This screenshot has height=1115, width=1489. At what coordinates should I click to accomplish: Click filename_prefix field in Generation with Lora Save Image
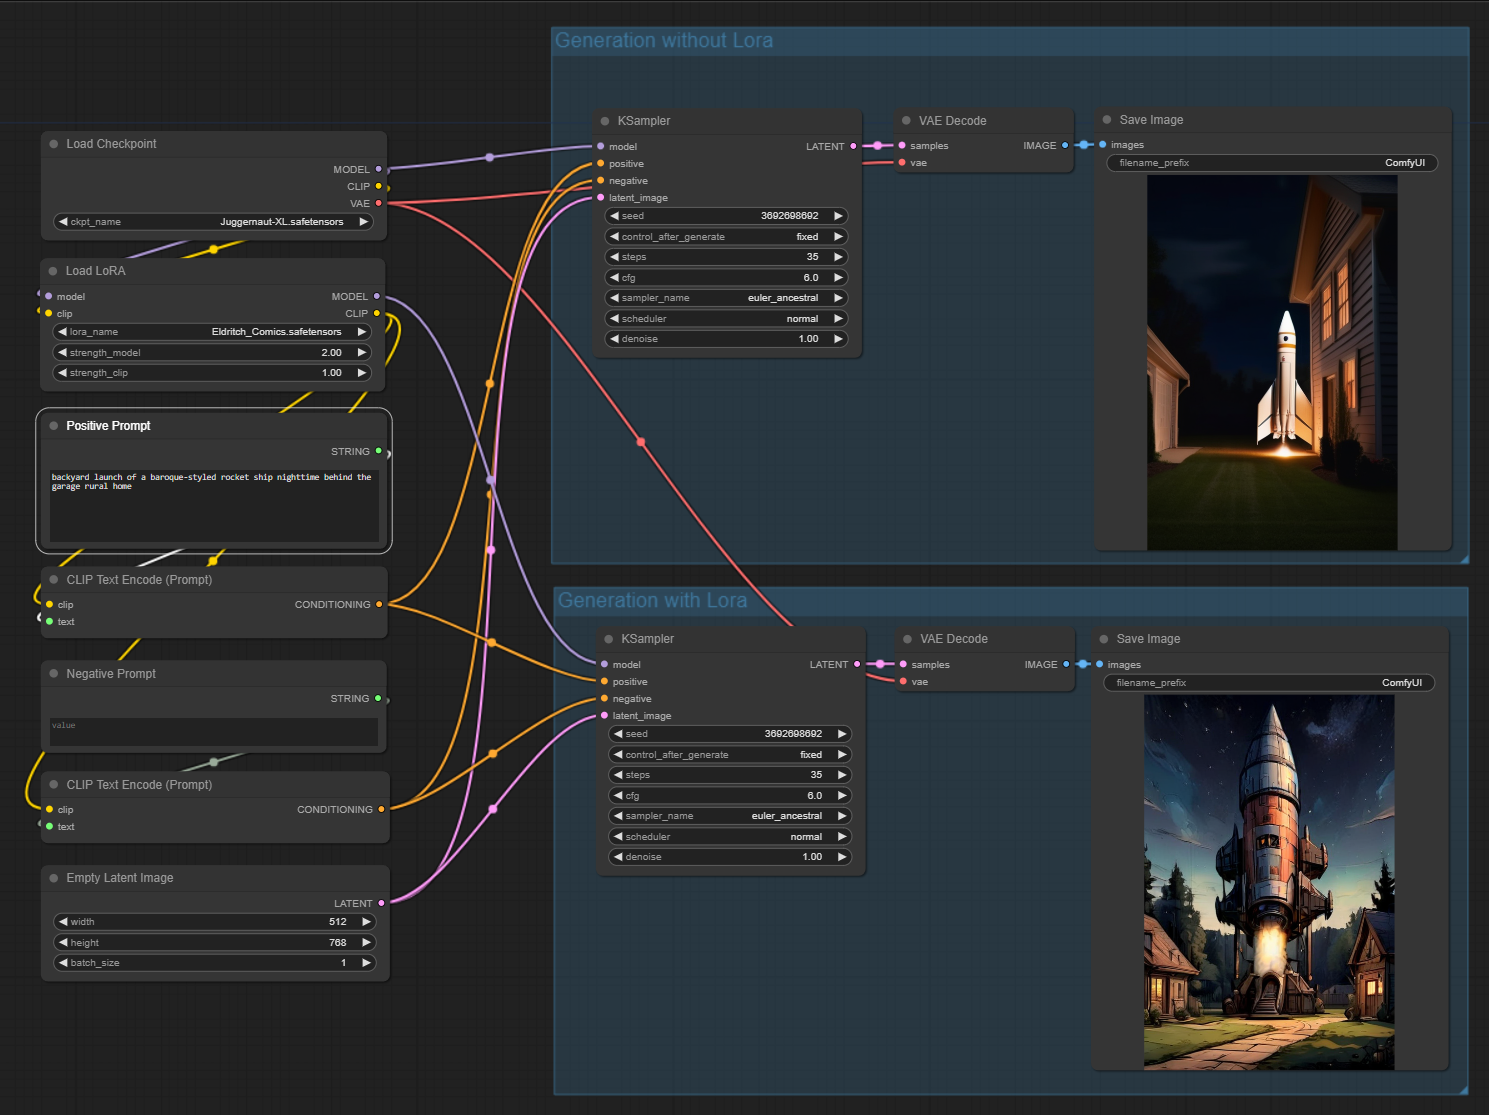click(x=1269, y=683)
